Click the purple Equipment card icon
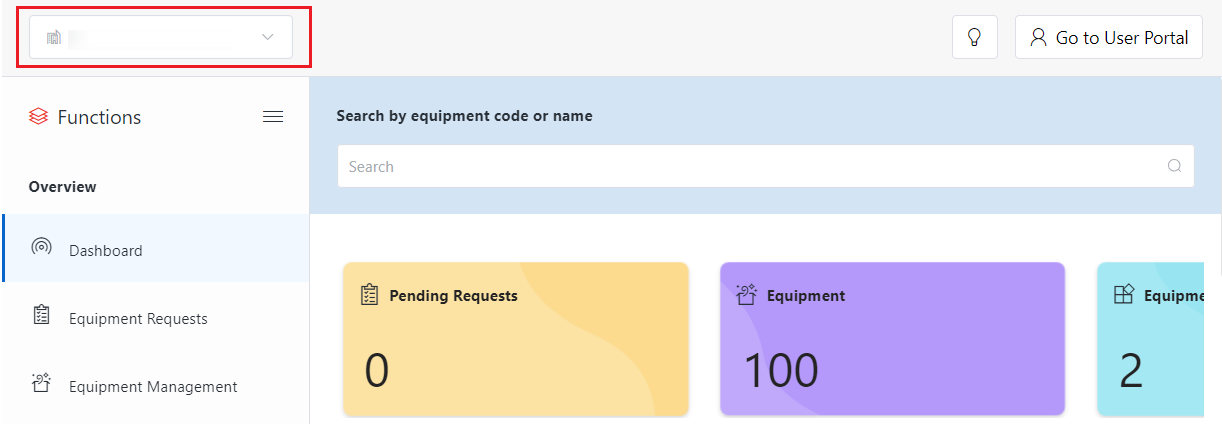 746,295
